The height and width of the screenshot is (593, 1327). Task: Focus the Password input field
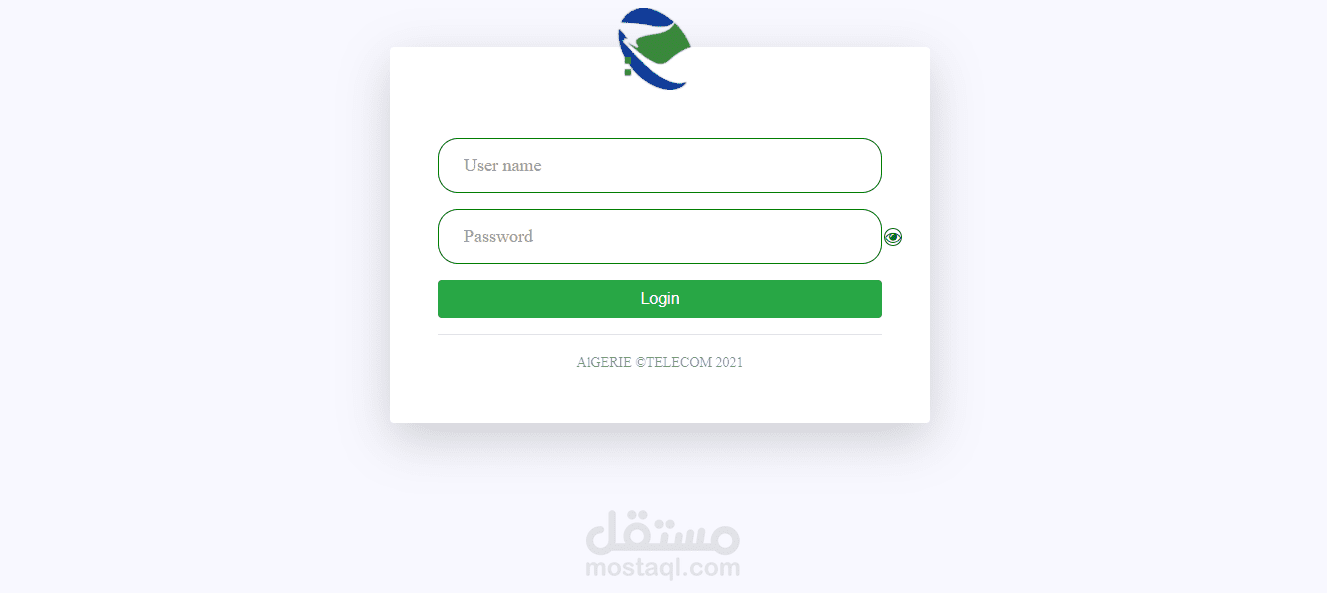coord(660,236)
